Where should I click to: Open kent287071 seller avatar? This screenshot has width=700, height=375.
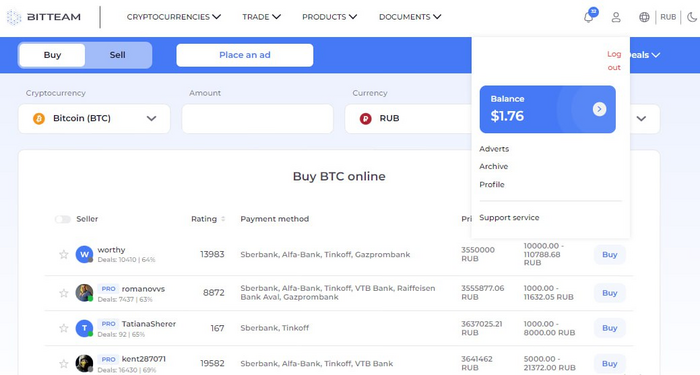tap(84, 363)
